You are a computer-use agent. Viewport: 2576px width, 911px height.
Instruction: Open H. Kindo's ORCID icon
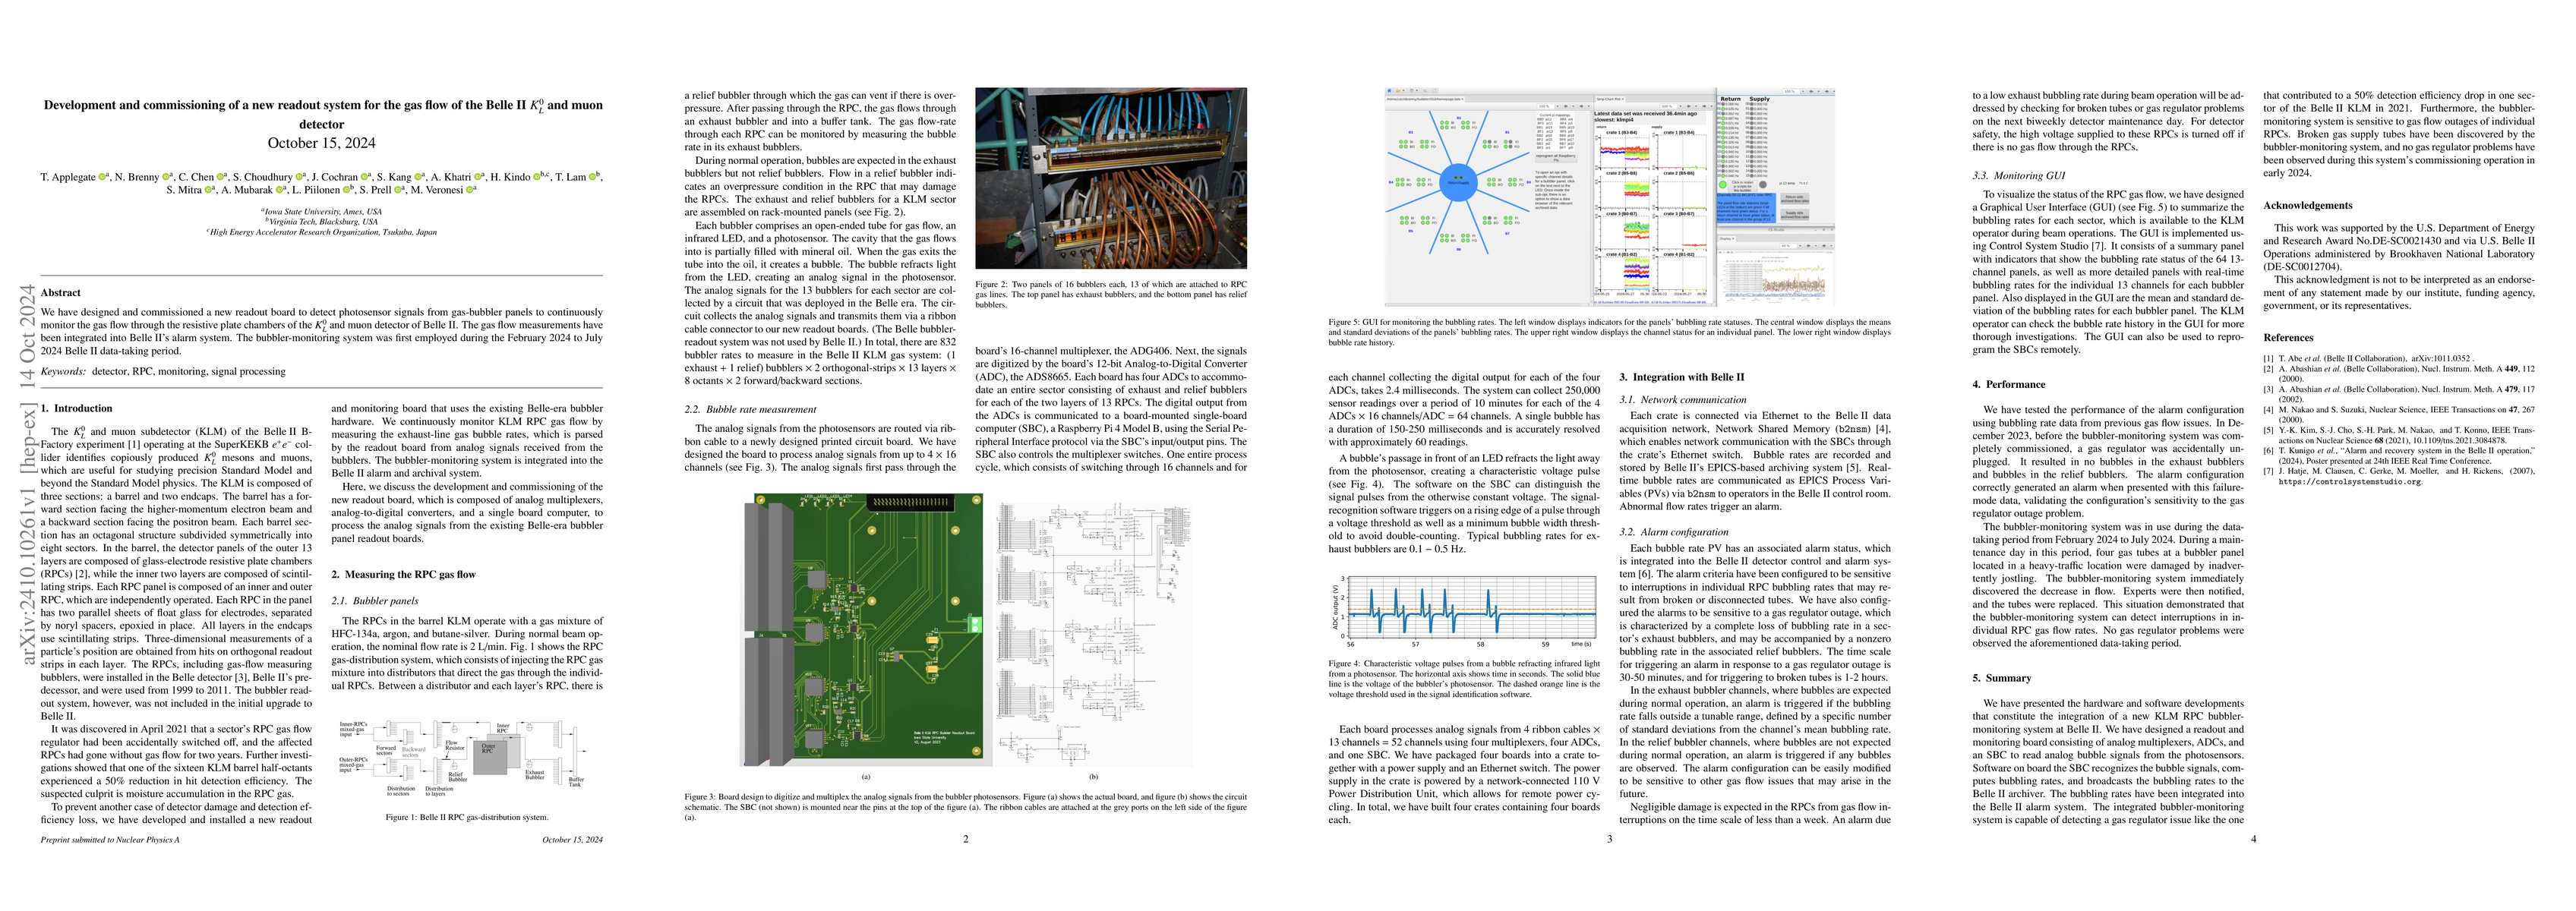(x=537, y=177)
